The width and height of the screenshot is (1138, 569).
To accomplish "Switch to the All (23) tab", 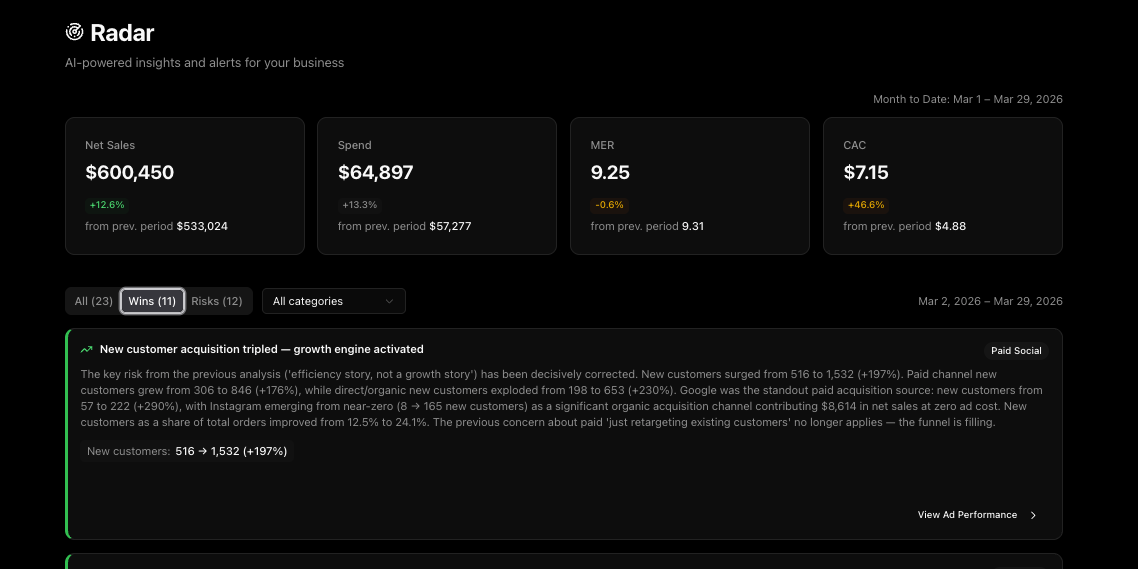I will coord(94,301).
